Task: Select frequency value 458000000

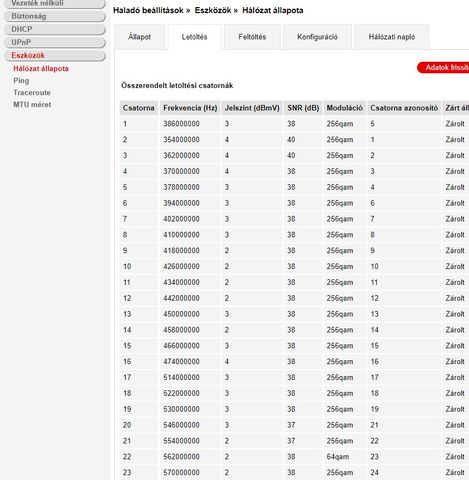Action: click(x=181, y=330)
